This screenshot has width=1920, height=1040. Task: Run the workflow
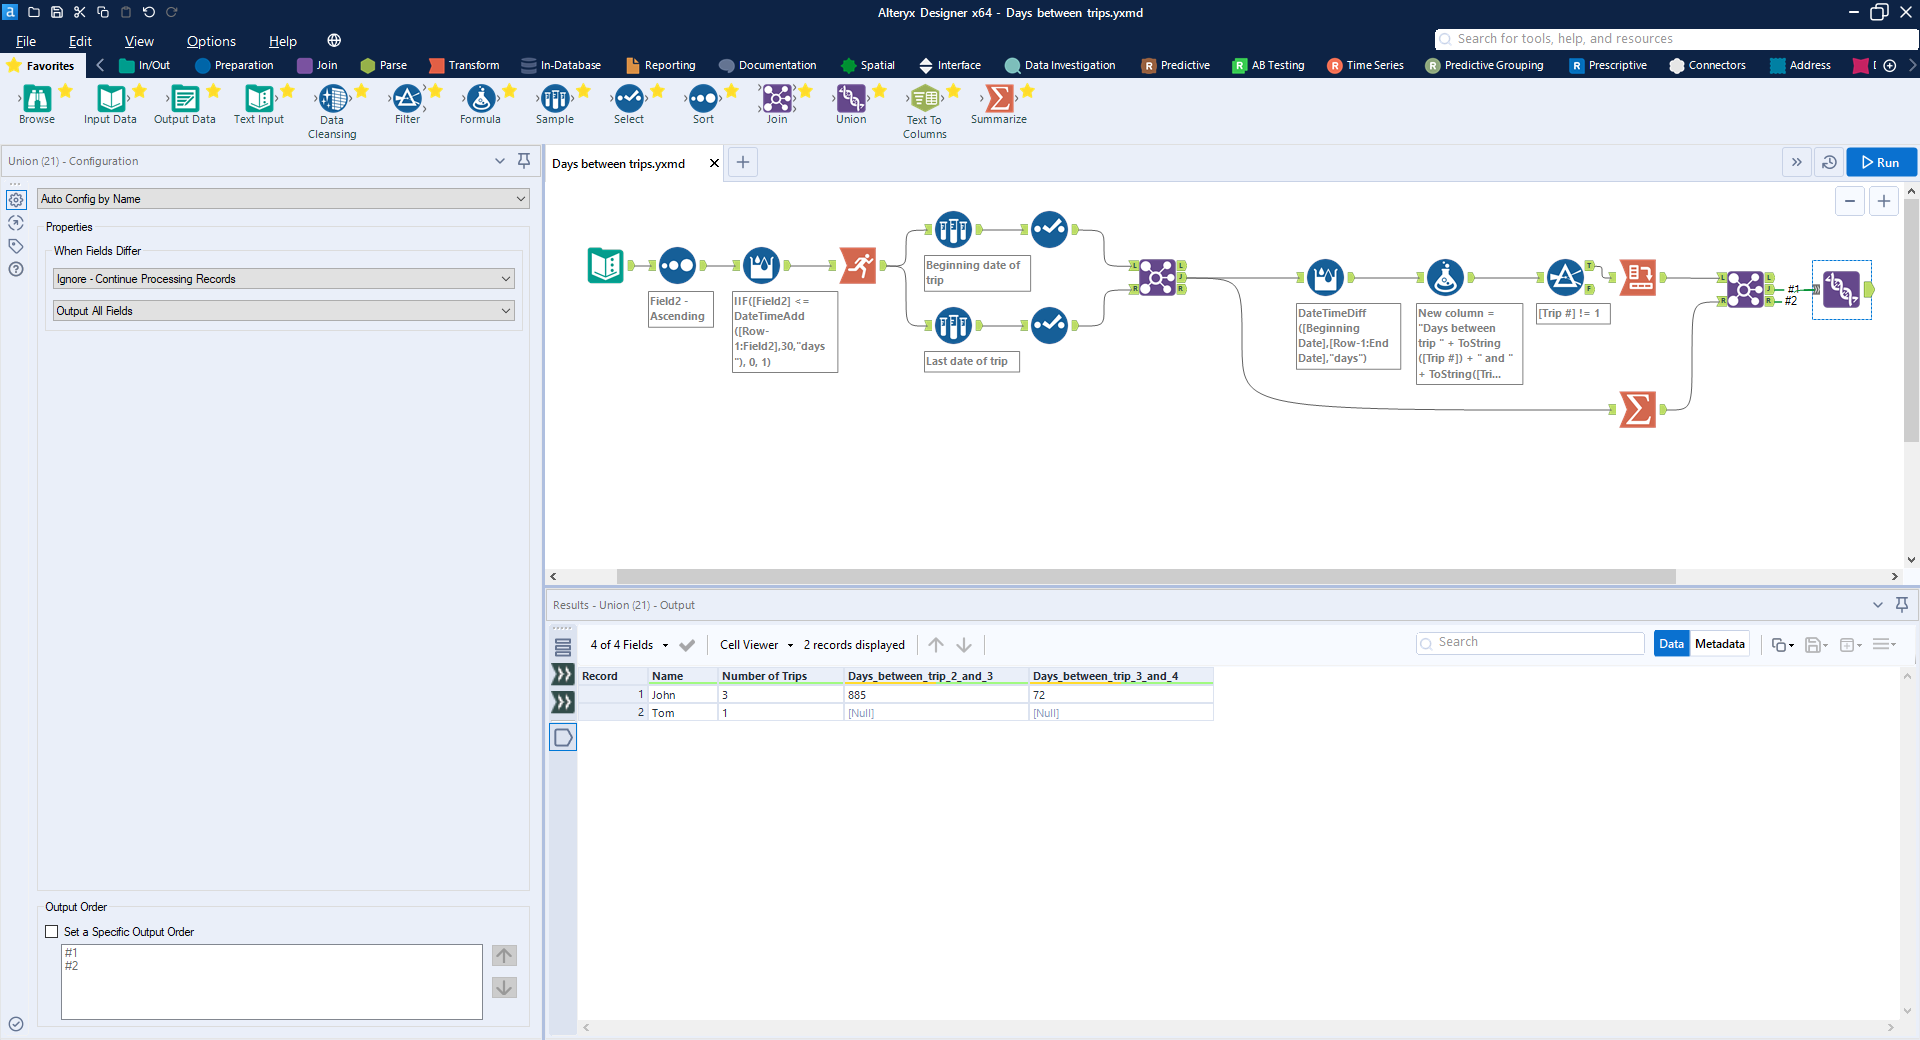[1881, 162]
